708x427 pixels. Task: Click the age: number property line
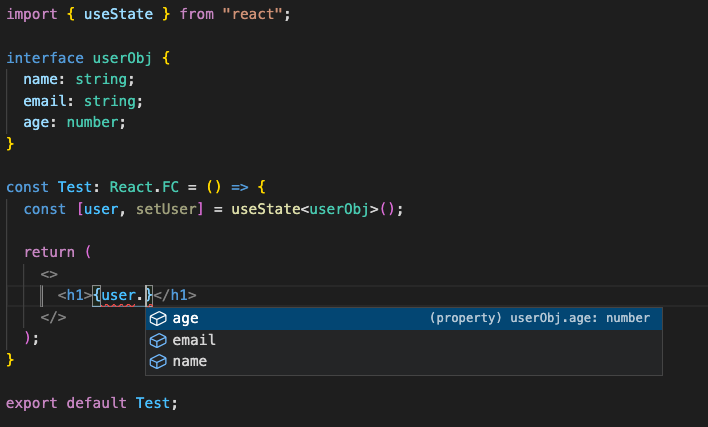[x=75, y=122]
